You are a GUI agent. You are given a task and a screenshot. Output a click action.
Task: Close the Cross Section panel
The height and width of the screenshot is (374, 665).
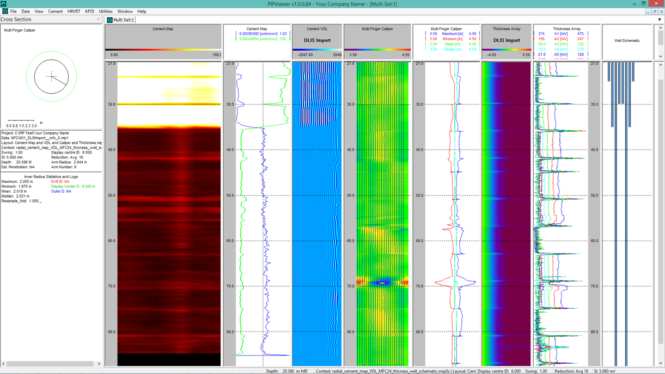[98, 20]
